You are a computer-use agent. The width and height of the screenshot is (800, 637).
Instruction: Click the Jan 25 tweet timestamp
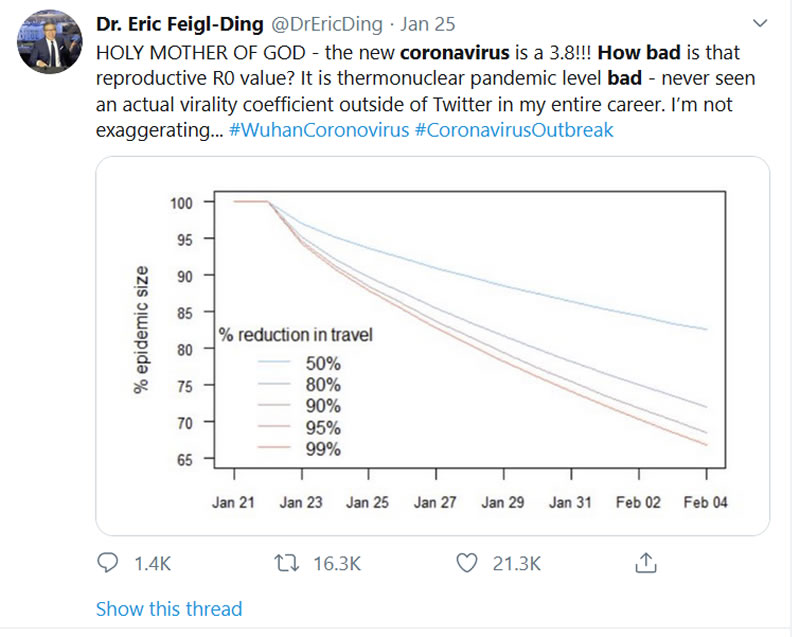(x=428, y=23)
